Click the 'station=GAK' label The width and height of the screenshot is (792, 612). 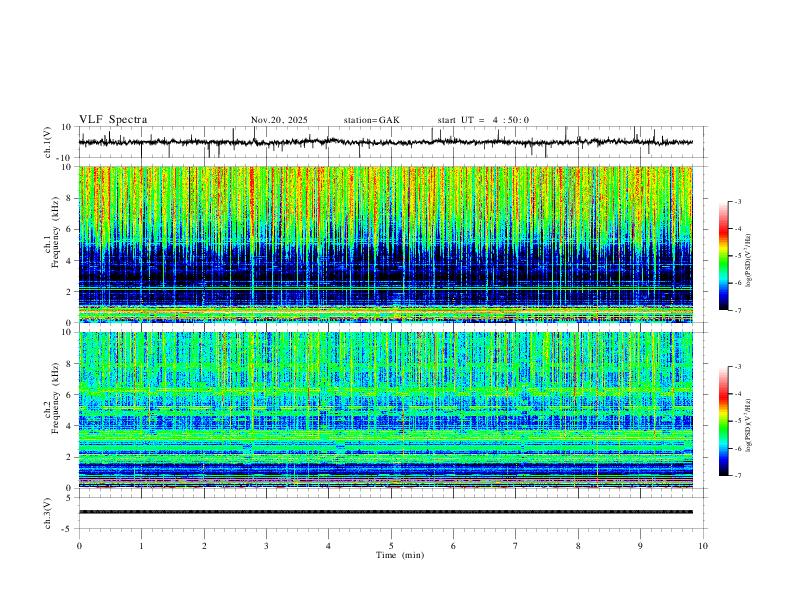pyautogui.click(x=372, y=120)
